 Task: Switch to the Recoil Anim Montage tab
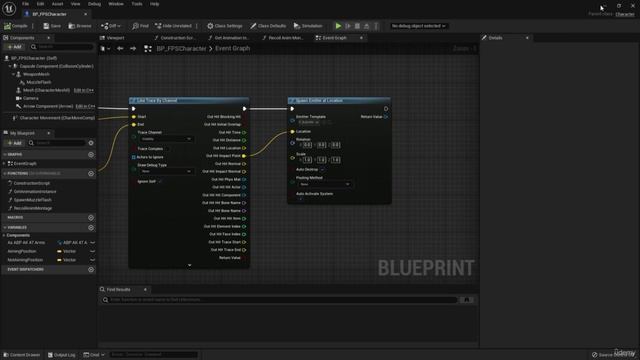[285, 38]
